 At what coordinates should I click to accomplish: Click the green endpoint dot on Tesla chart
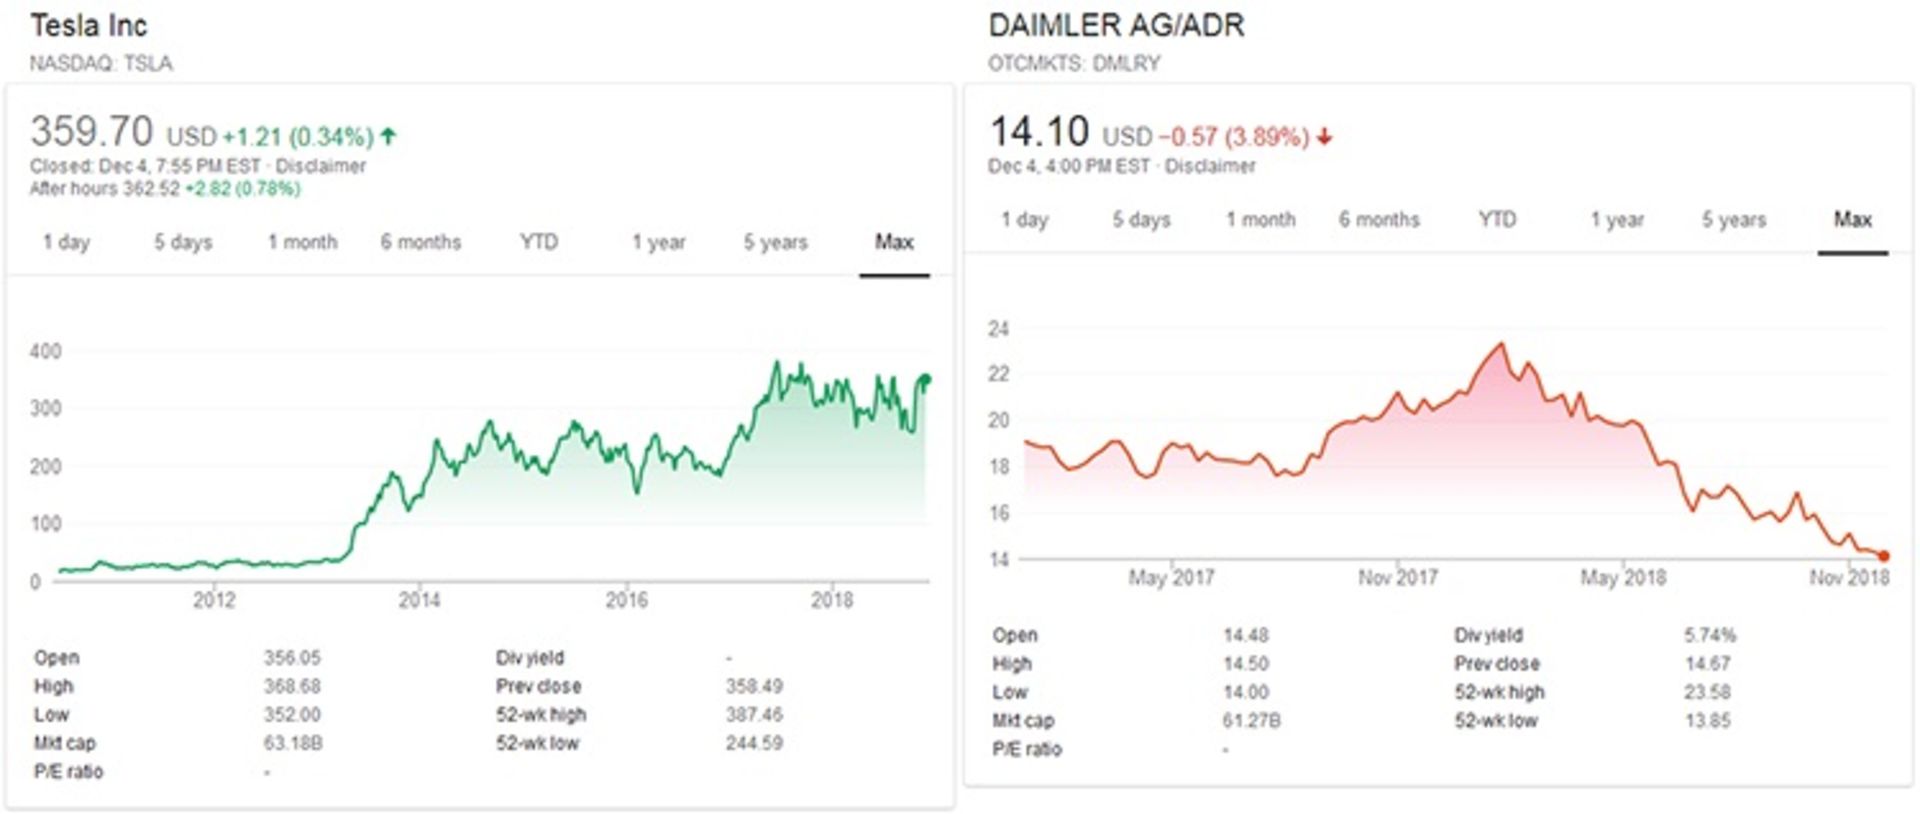pos(925,380)
